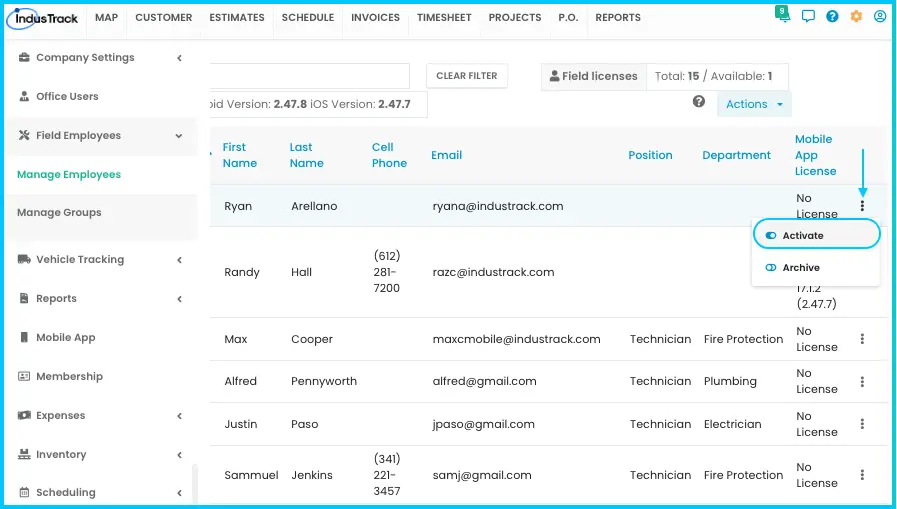Viewport: 897px width, 509px height.
Task: Click the Field Employees tools icon
Action: coord(24,135)
